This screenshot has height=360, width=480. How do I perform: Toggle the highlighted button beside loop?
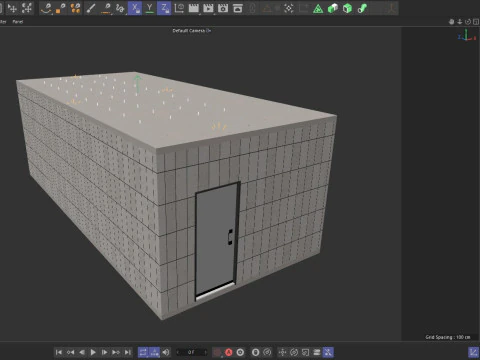[x=154, y=352]
